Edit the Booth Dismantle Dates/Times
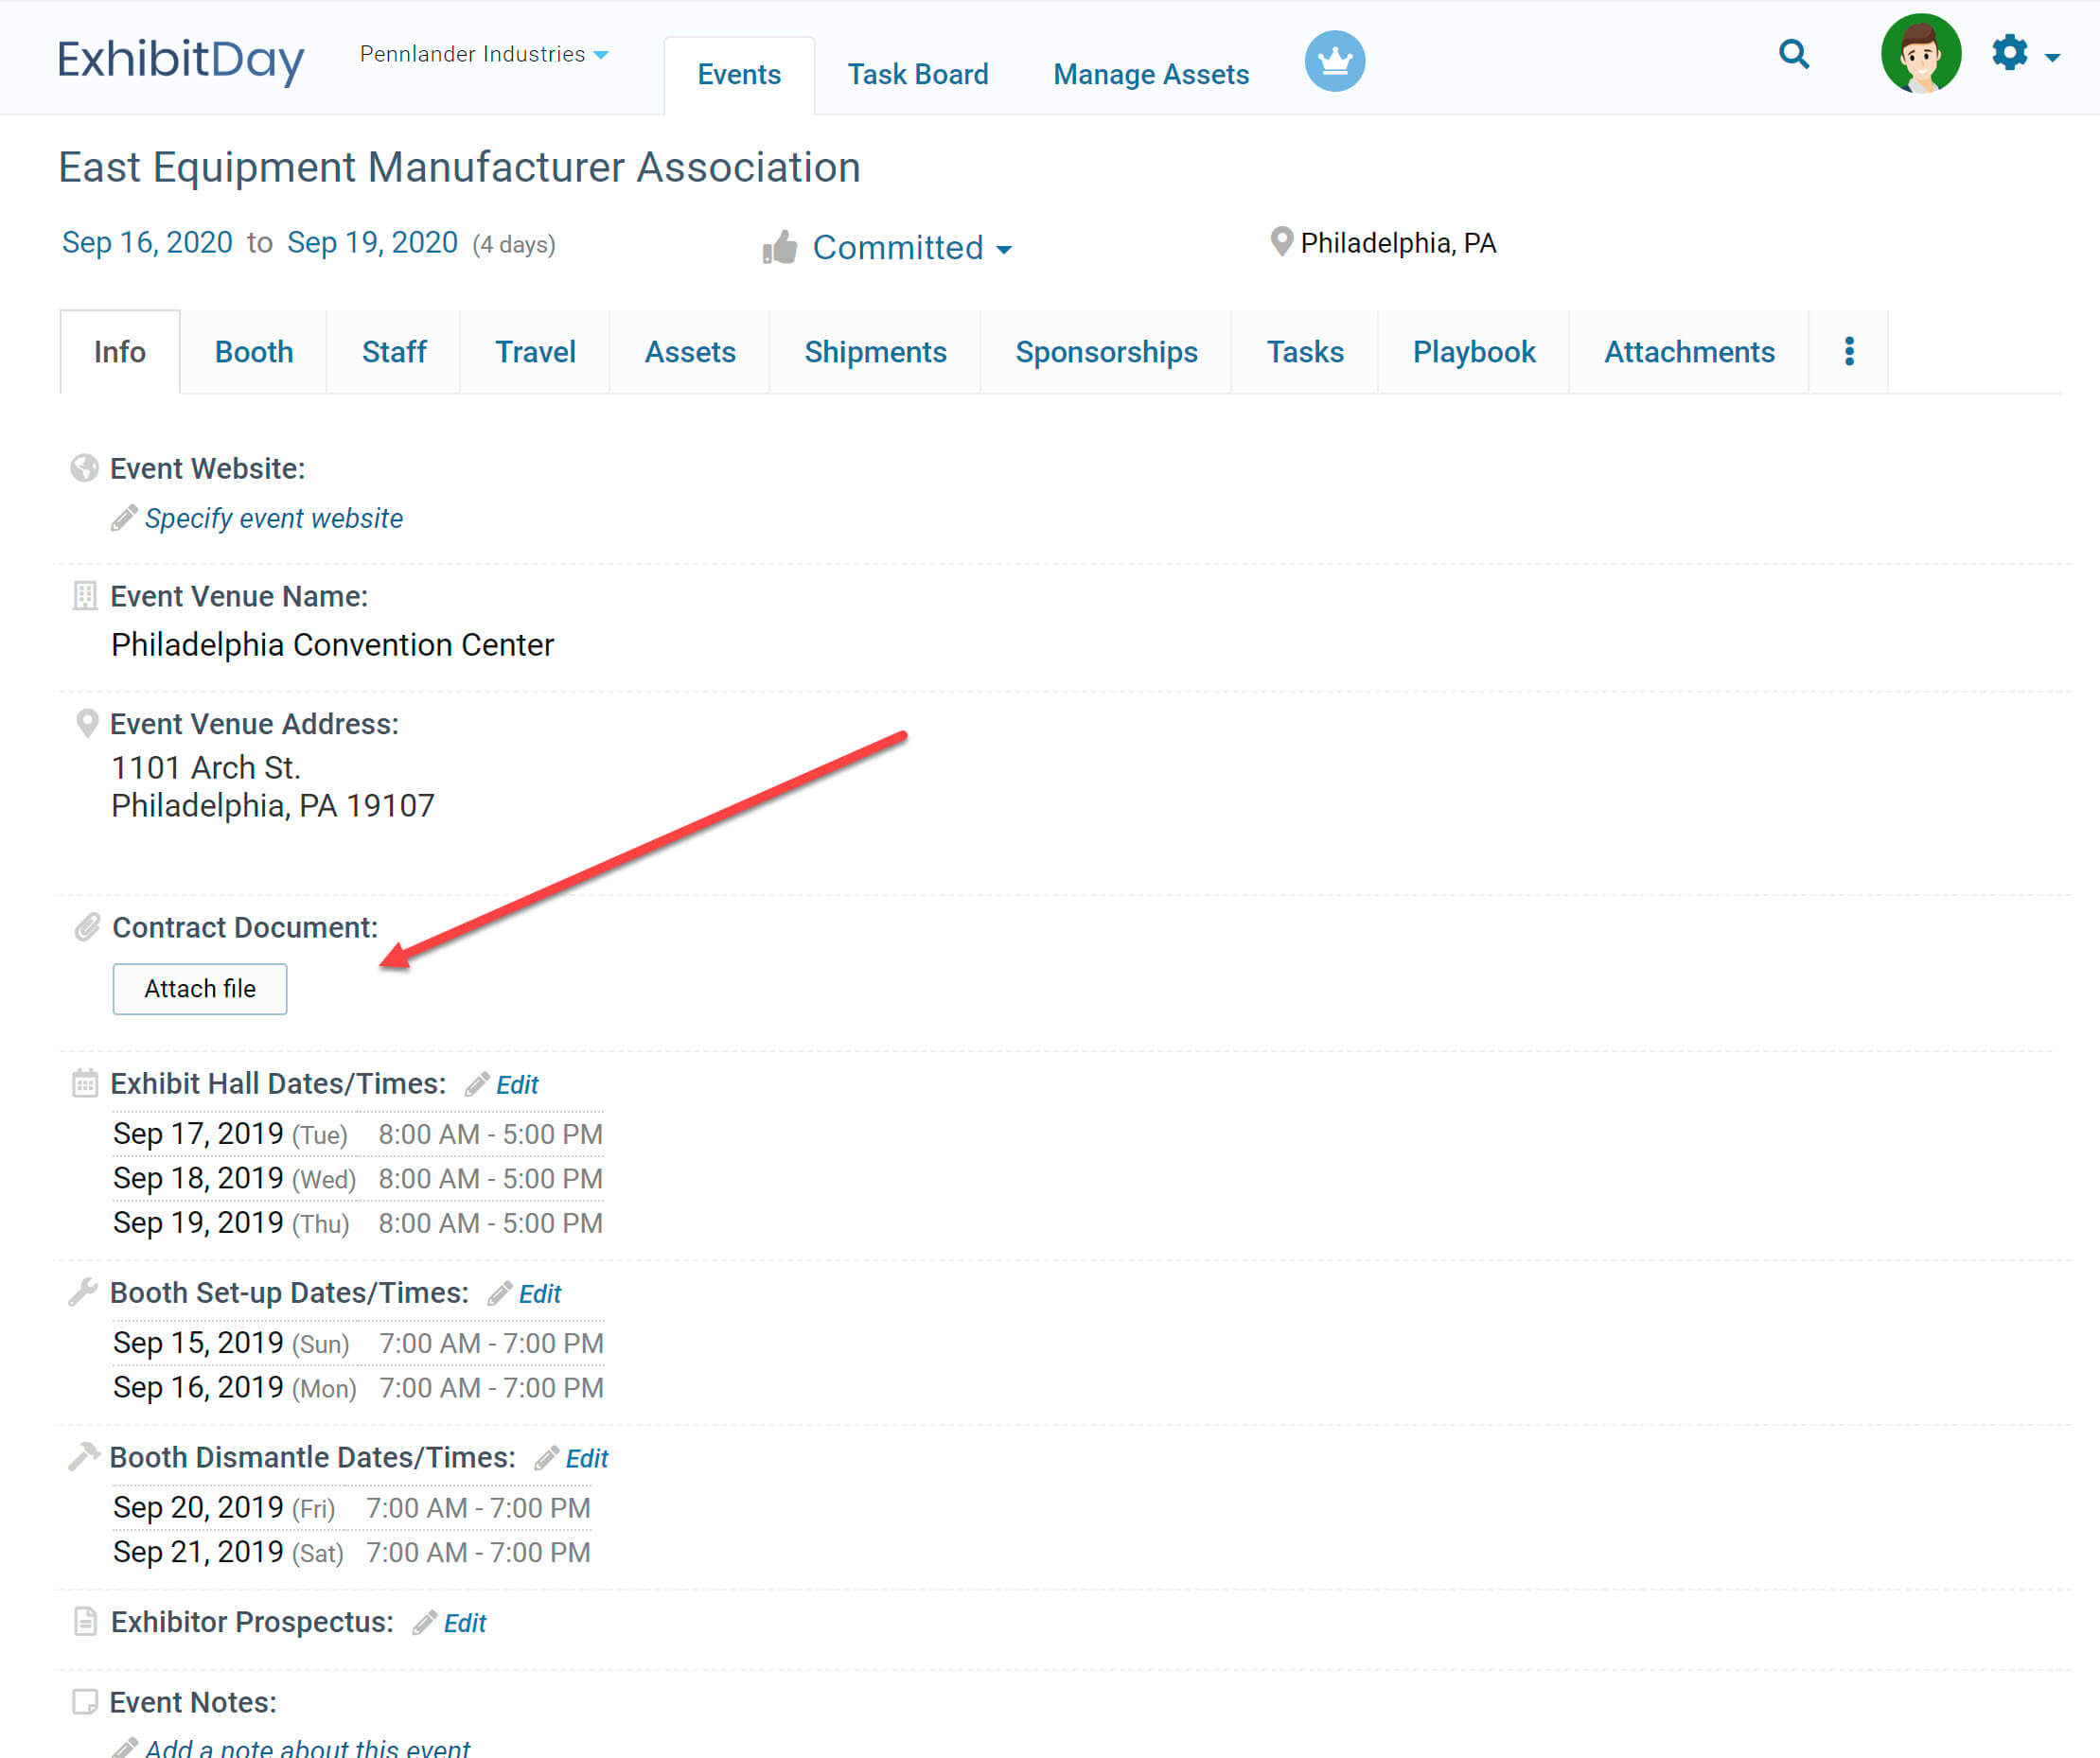The width and height of the screenshot is (2100, 1758). click(586, 1459)
